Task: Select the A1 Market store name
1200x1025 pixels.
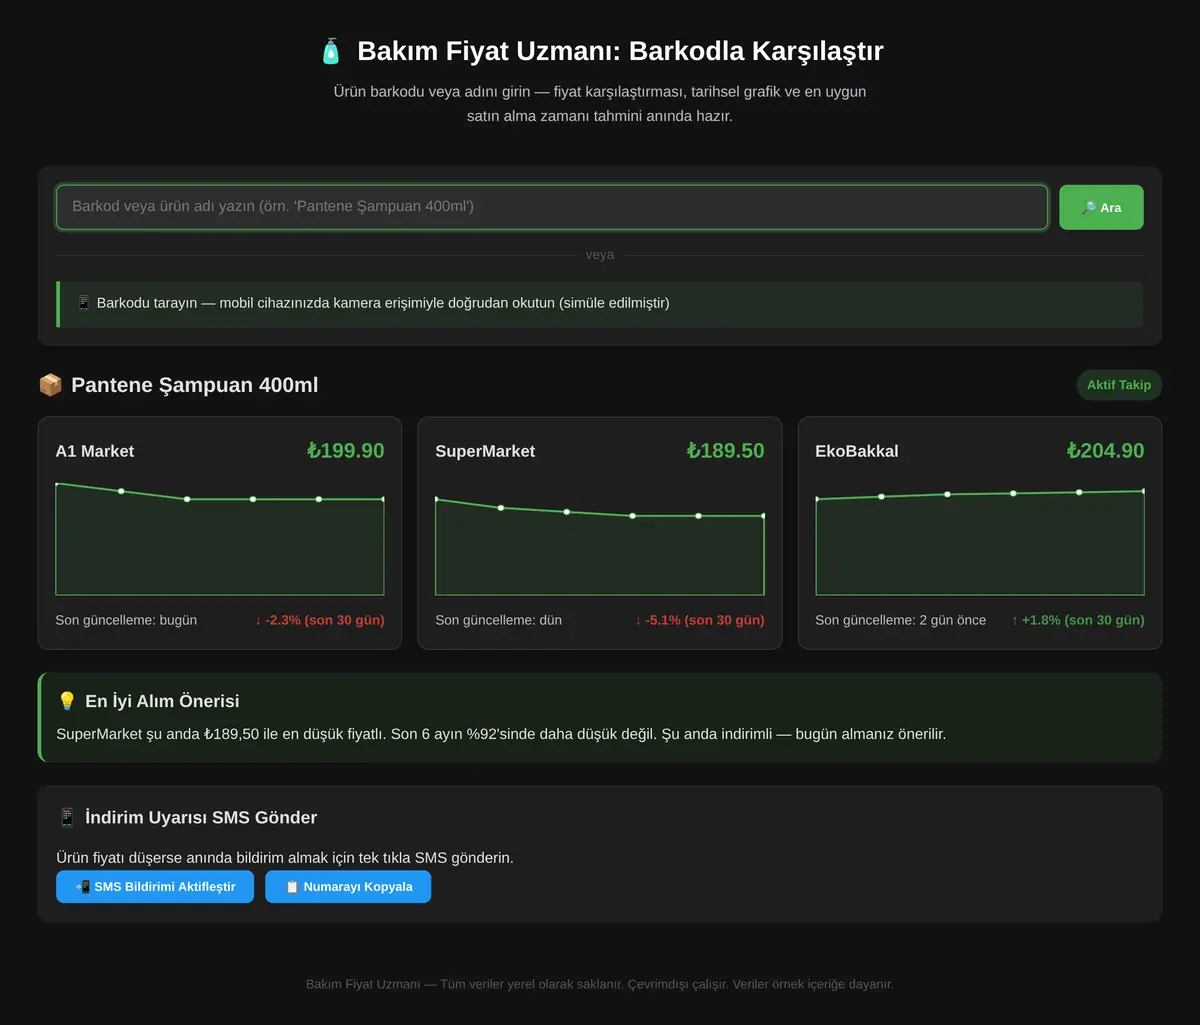Action: point(95,451)
